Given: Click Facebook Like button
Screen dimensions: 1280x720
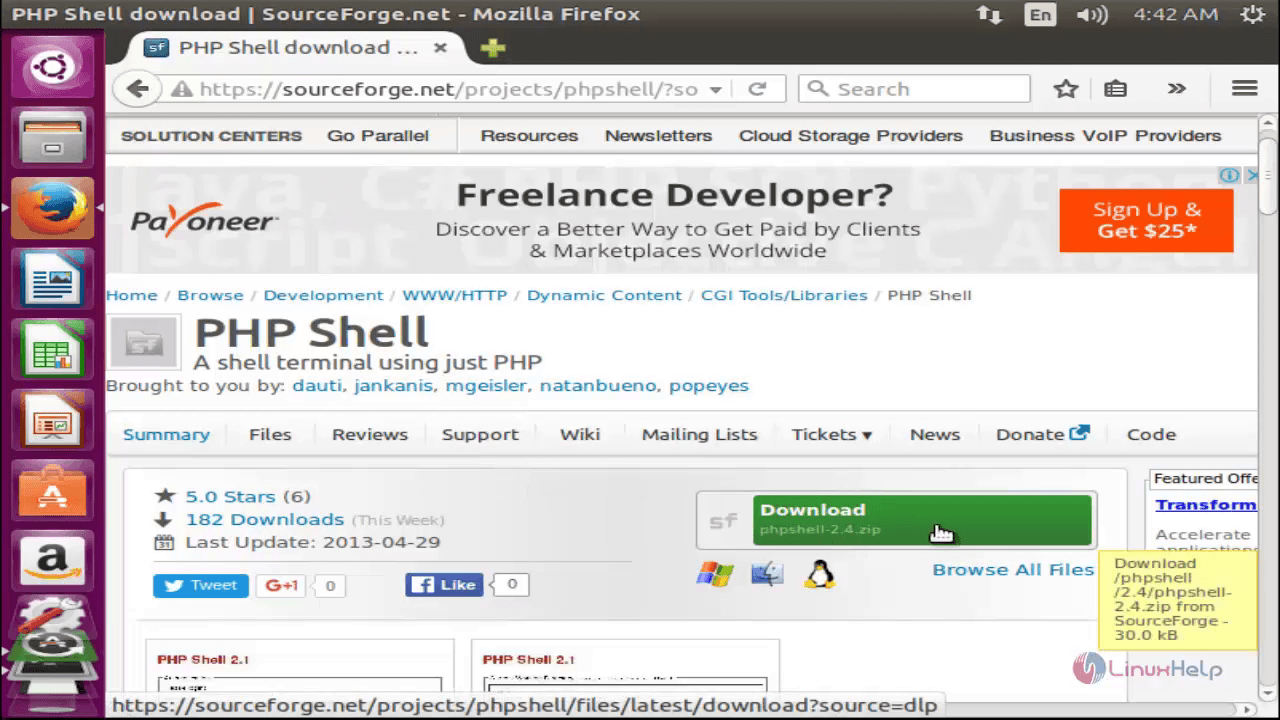Looking at the screenshot, I should point(445,585).
